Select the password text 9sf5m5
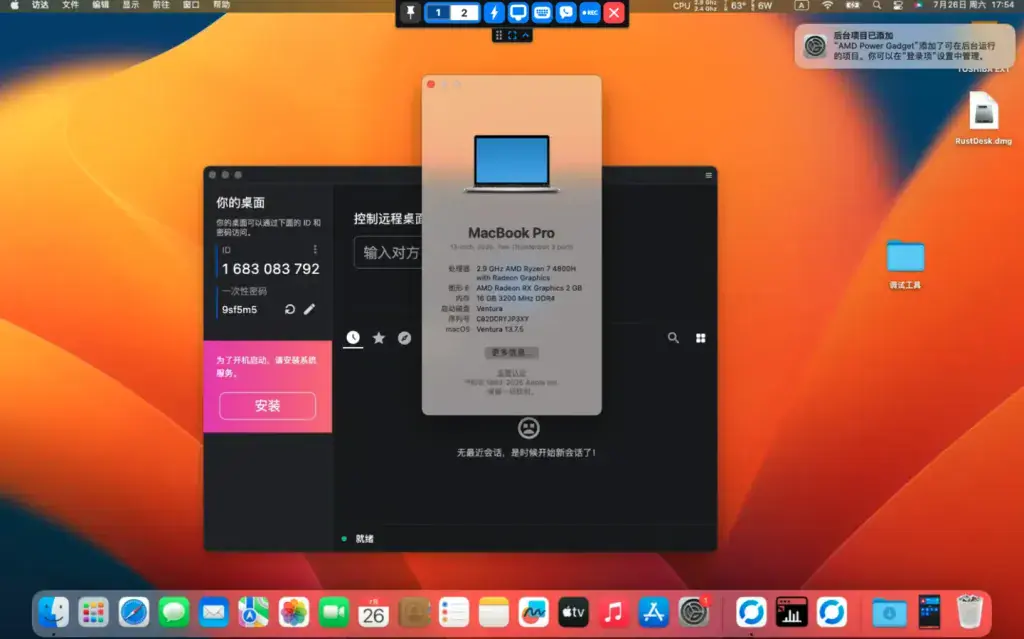The height and width of the screenshot is (639, 1024). click(240, 310)
